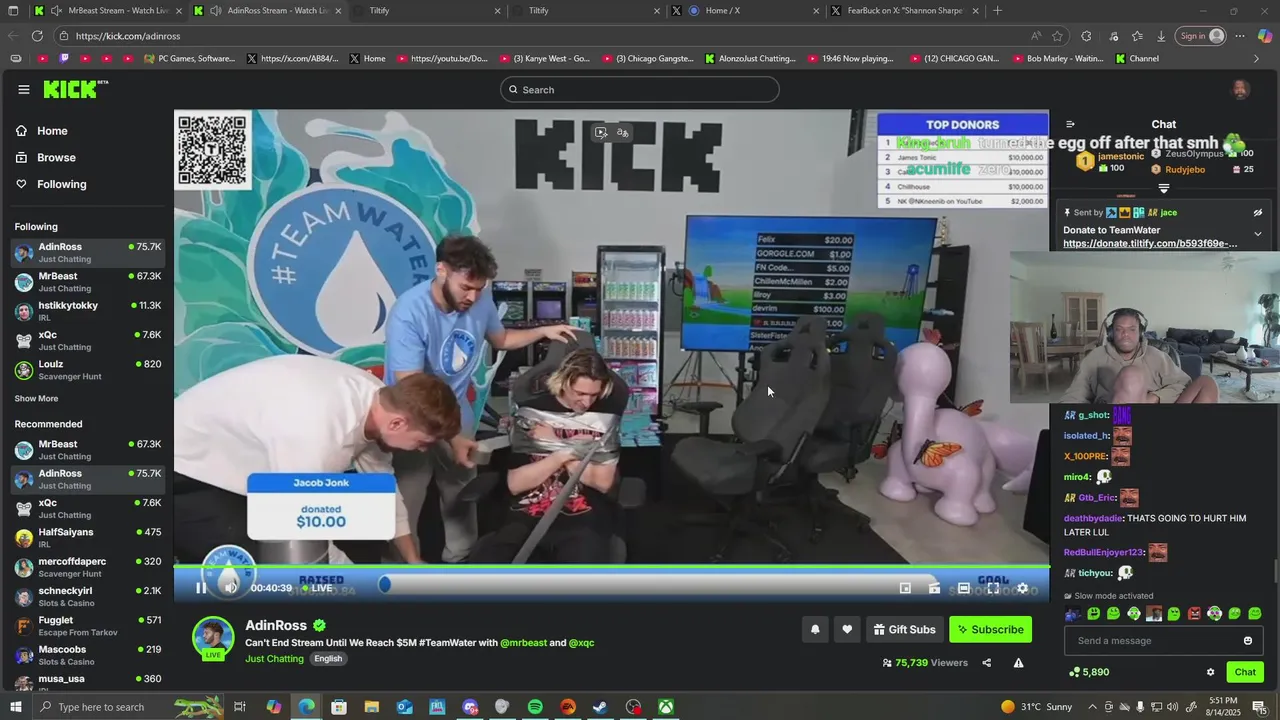Viewport: 1280px width, 720px height.
Task: Focus the Kick search box
Action: (x=640, y=90)
